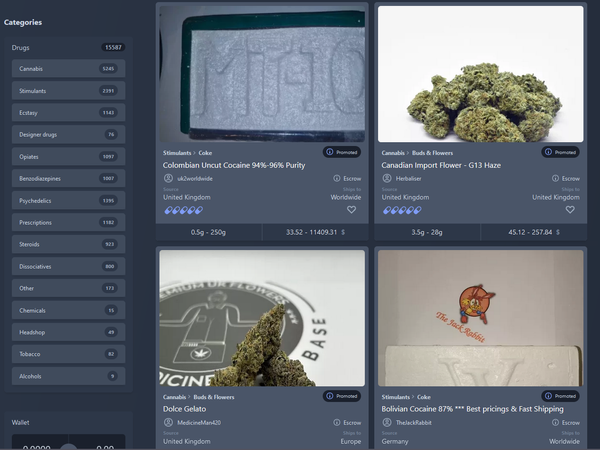The height and width of the screenshot is (450, 600).
Task: Open the Benzodiazepines category
Action: pos(68,178)
